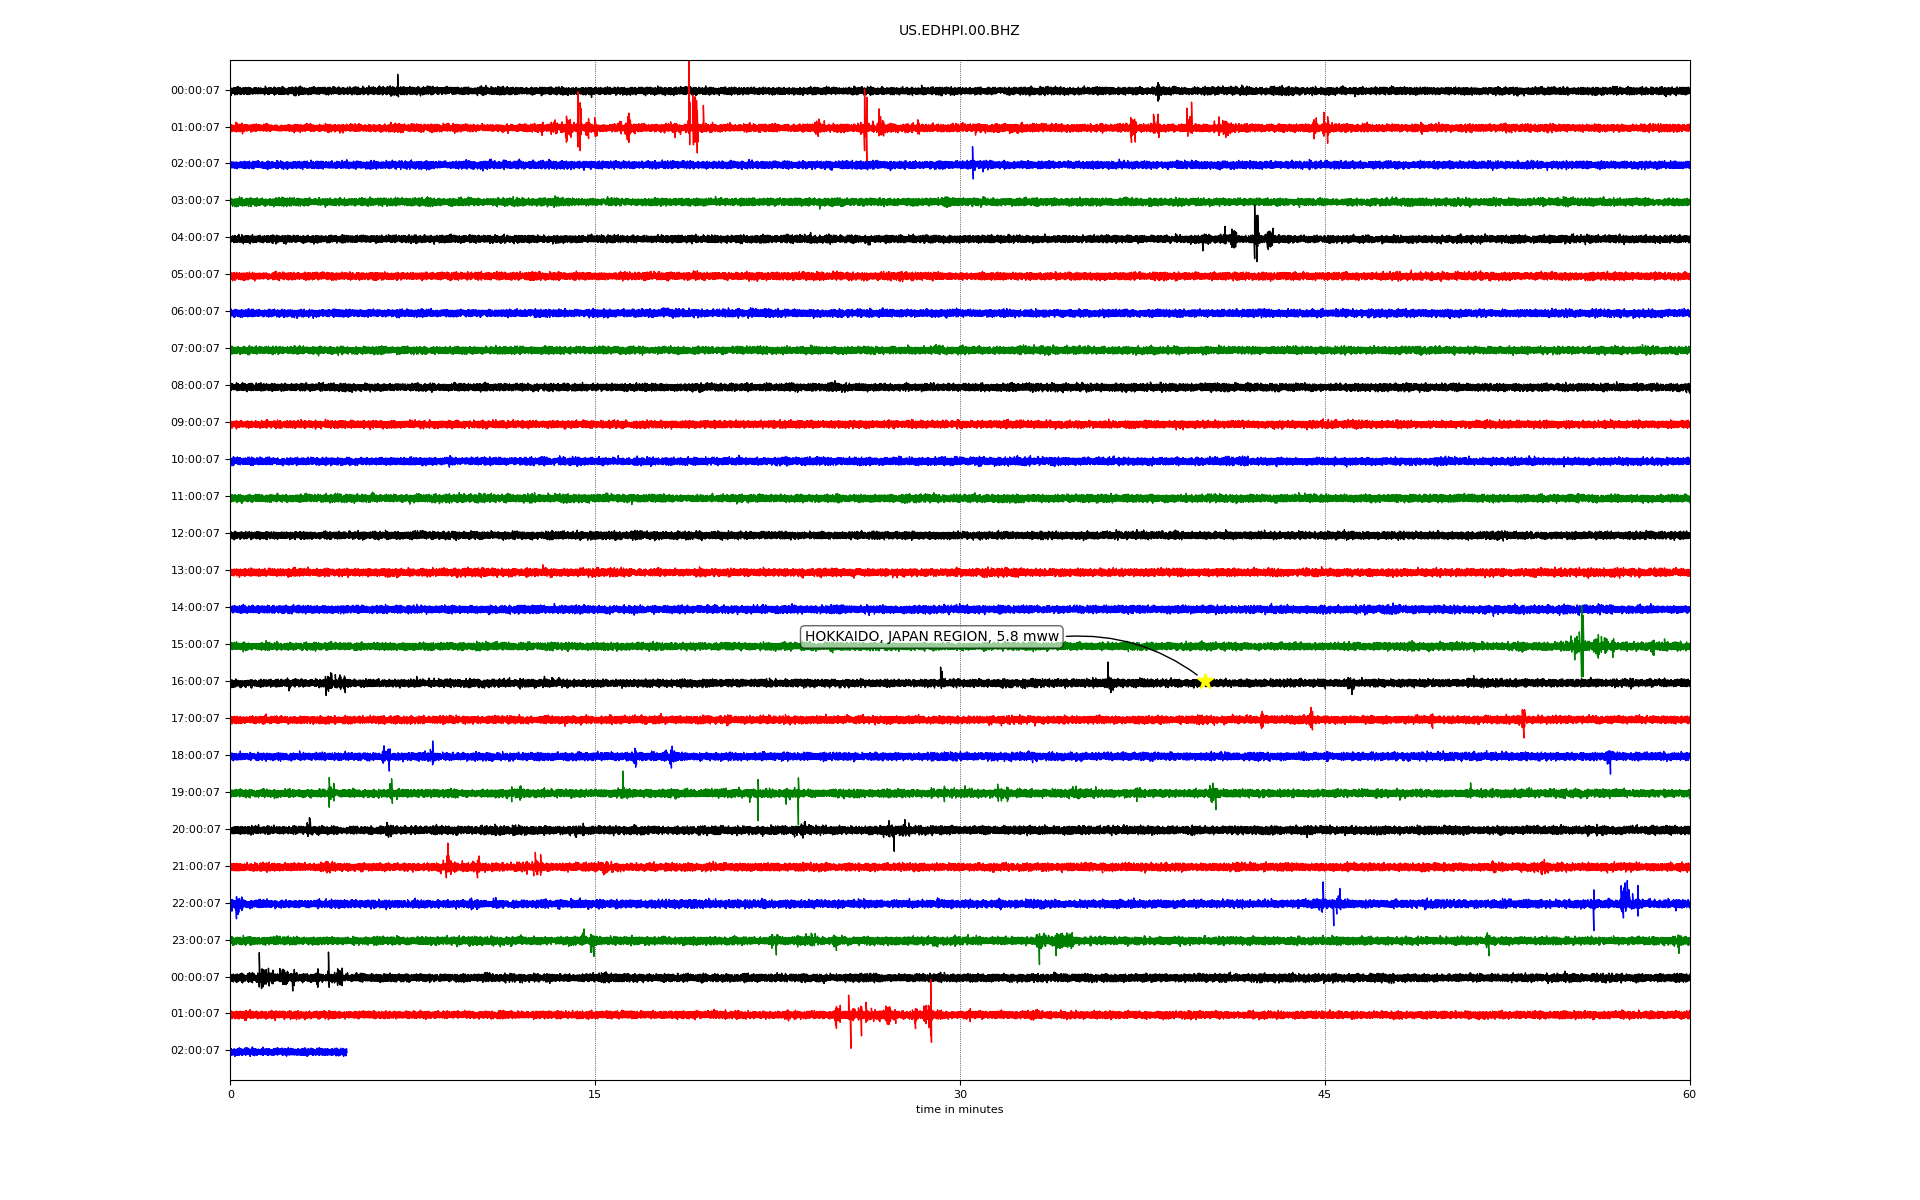Image resolution: width=1920 pixels, height=1200 pixels.
Task: Click the 45 minute x-axis tick label
Action: [1325, 1094]
